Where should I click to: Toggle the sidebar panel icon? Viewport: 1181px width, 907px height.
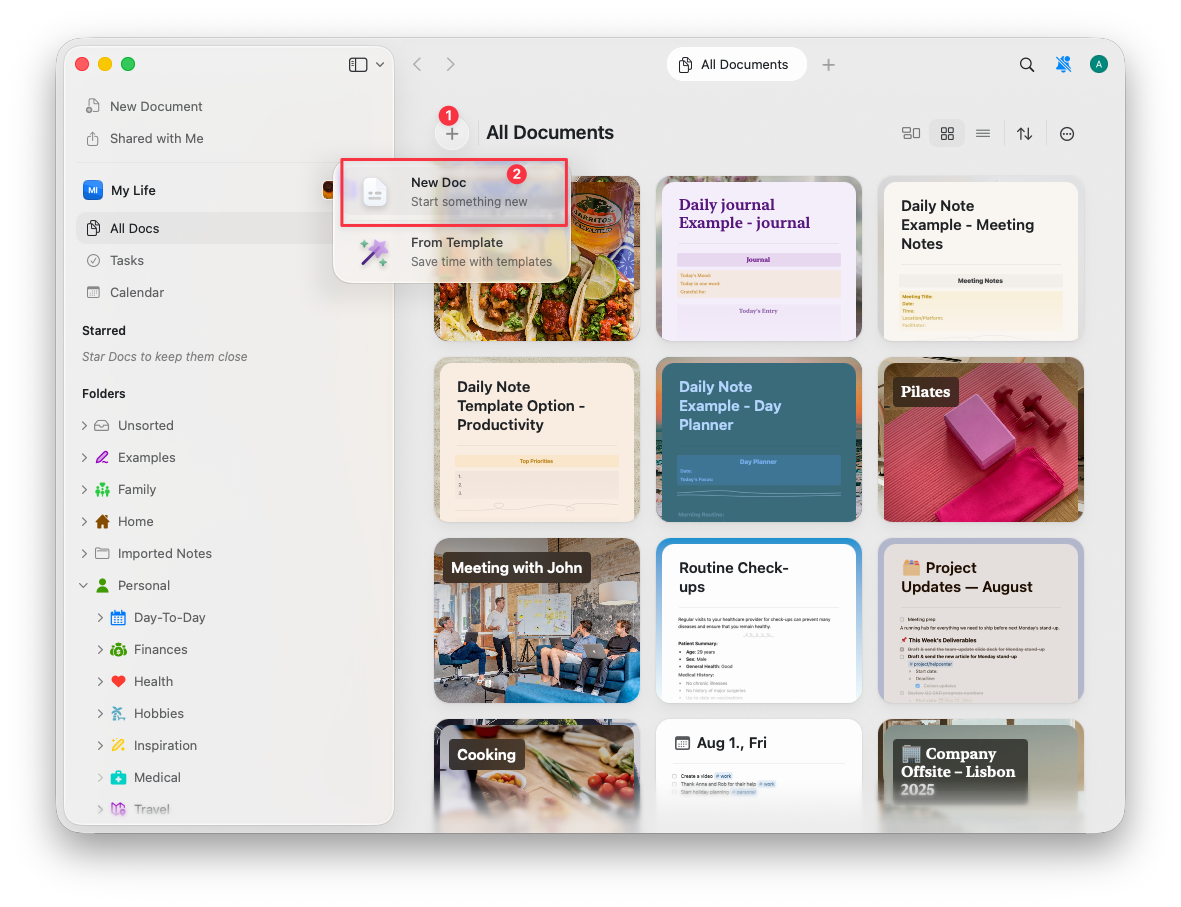pos(357,63)
